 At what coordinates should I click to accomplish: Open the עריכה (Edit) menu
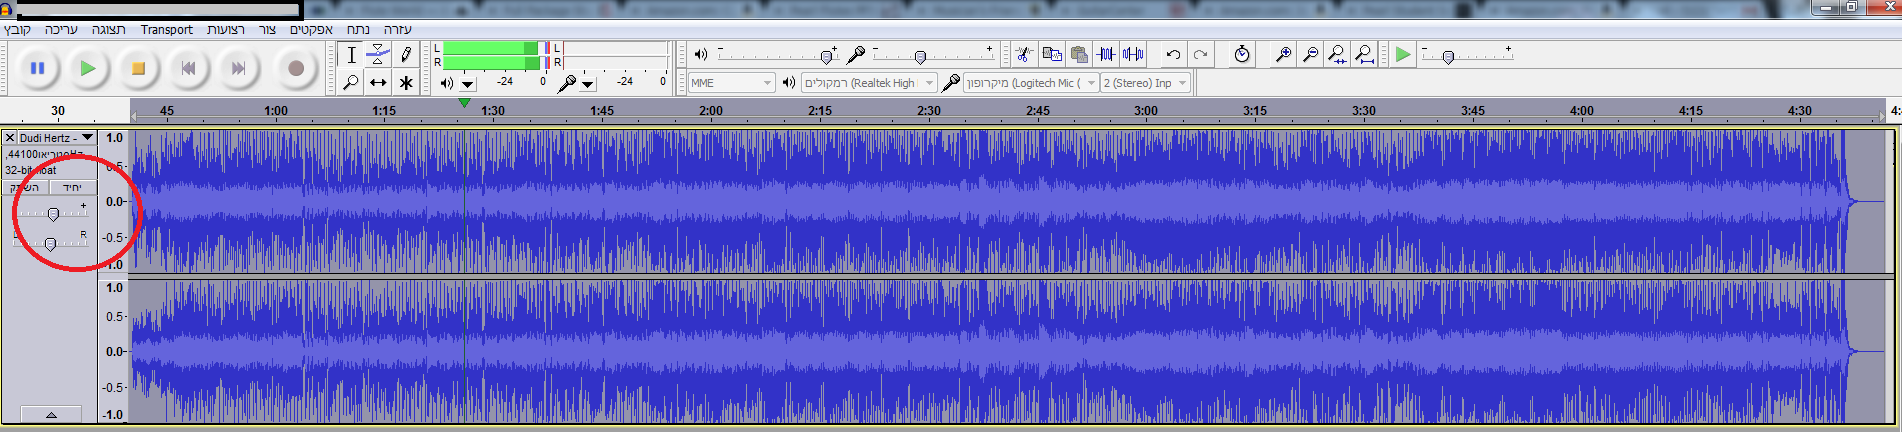(x=61, y=29)
